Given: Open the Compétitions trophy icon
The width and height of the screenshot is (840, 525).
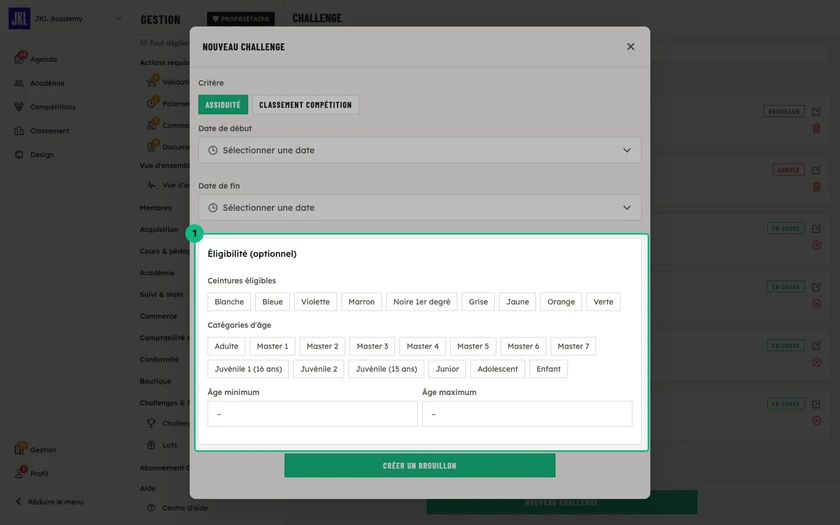Looking at the screenshot, I should pyautogui.click(x=19, y=107).
